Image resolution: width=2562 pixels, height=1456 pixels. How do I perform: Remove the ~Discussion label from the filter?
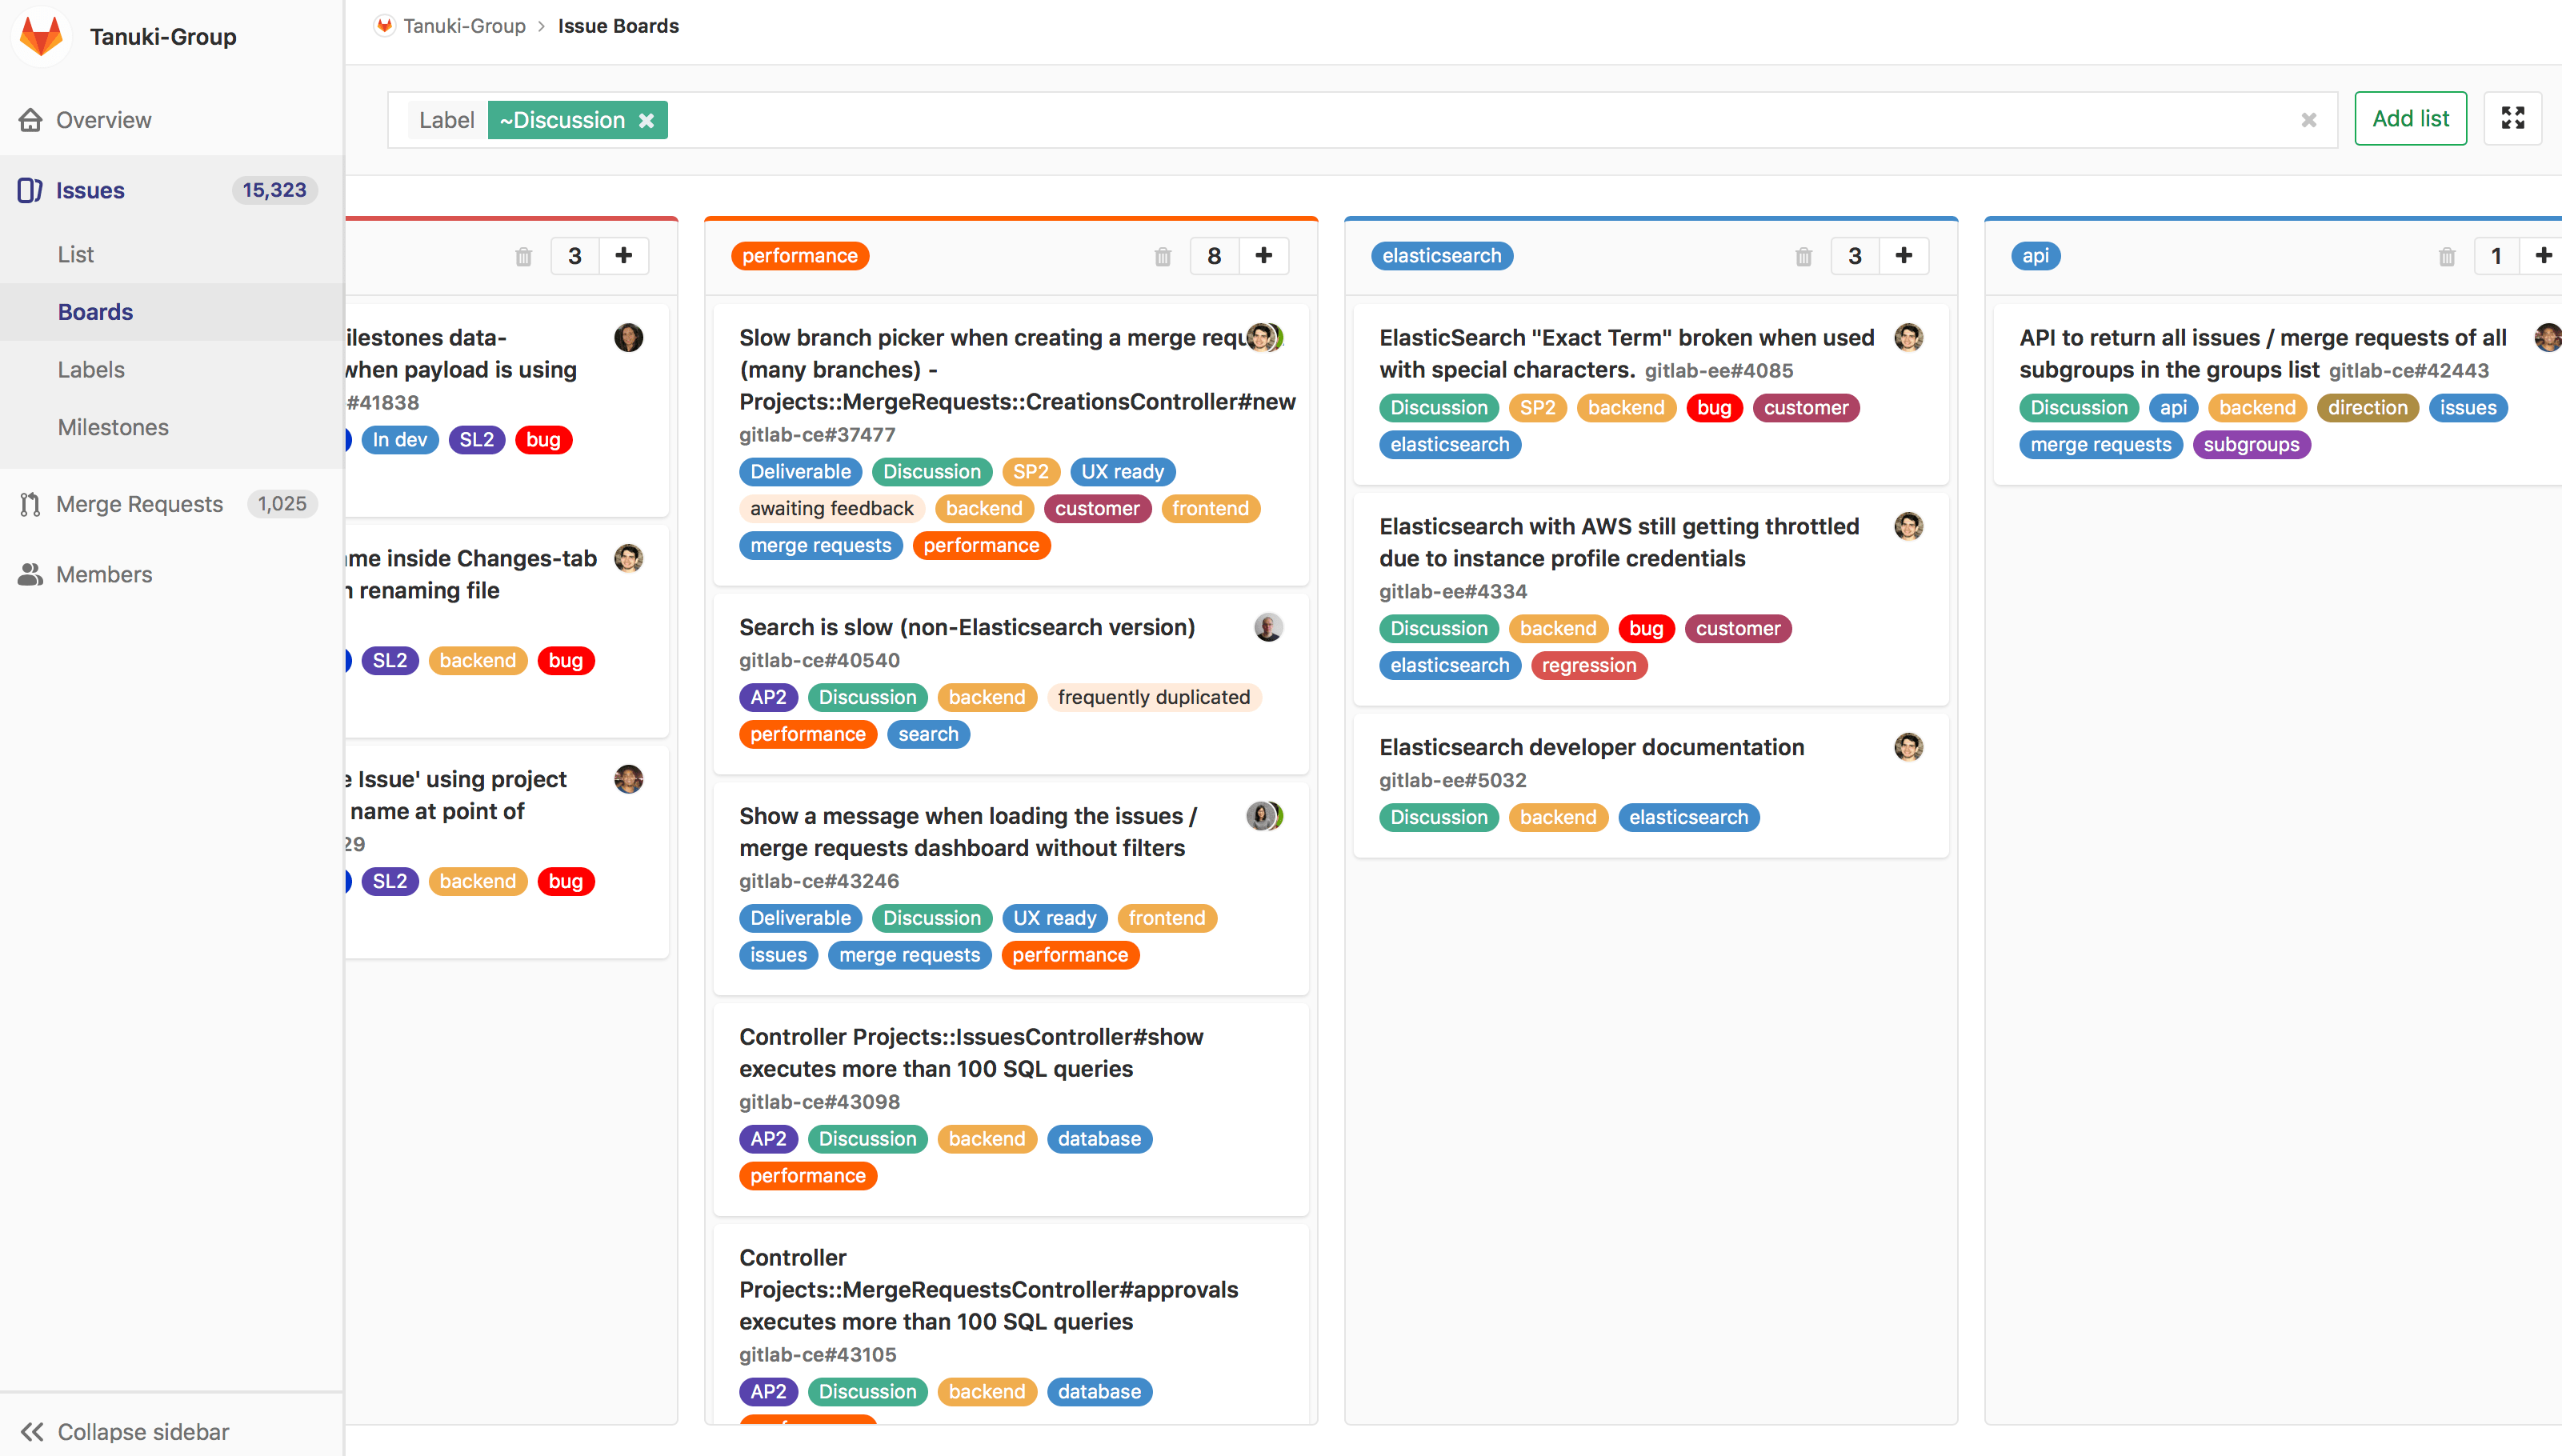coord(646,119)
